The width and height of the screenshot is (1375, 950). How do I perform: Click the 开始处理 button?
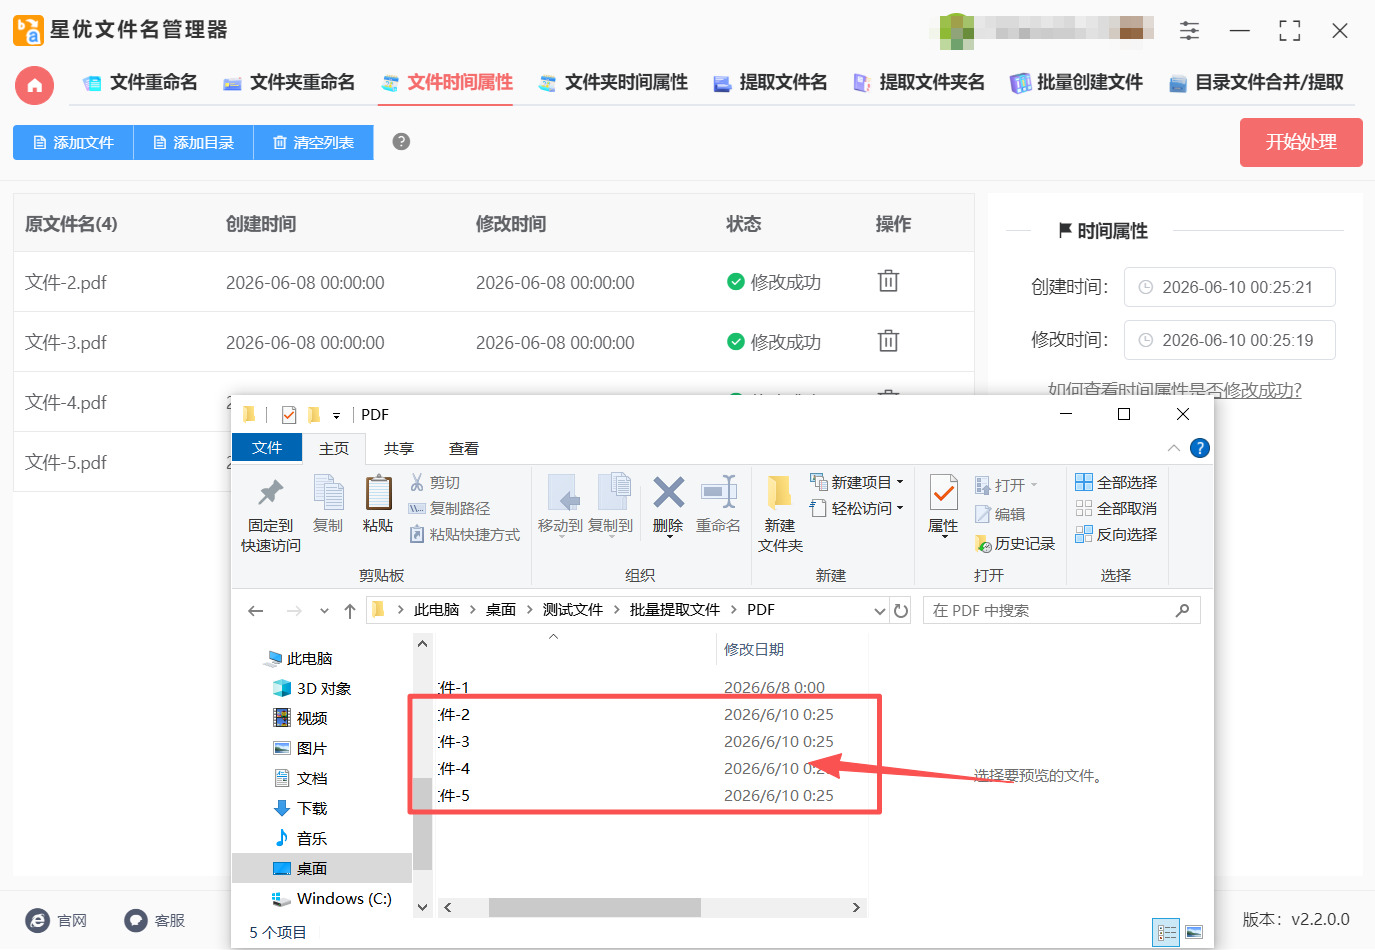1301,142
